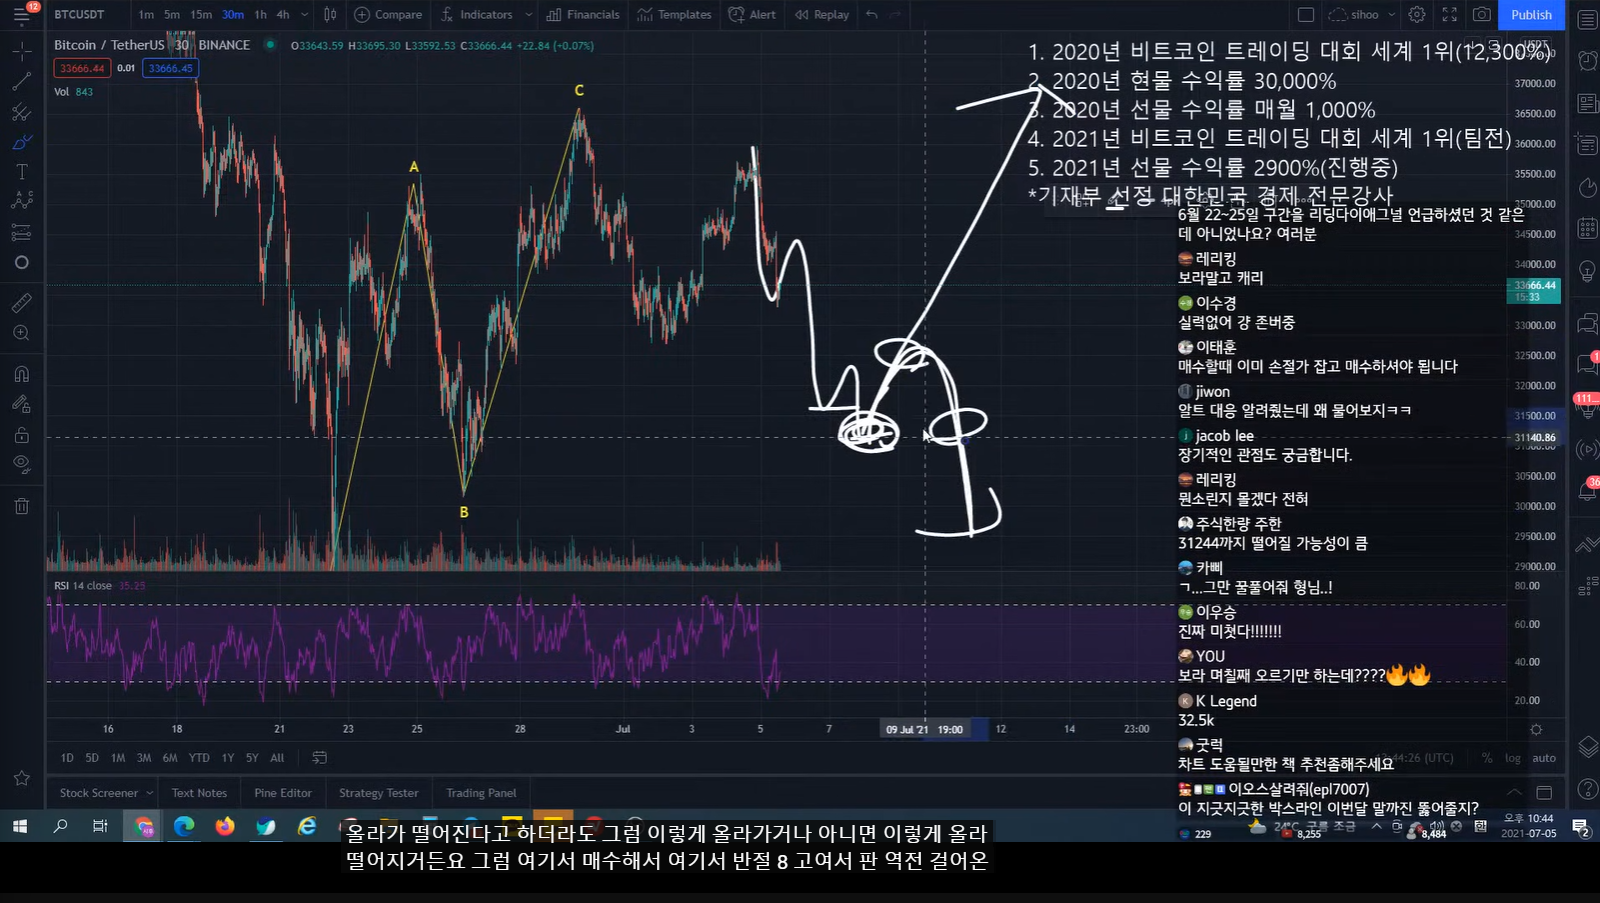The width and height of the screenshot is (1600, 903).
Task: Open the Financials menu
Action: point(583,15)
